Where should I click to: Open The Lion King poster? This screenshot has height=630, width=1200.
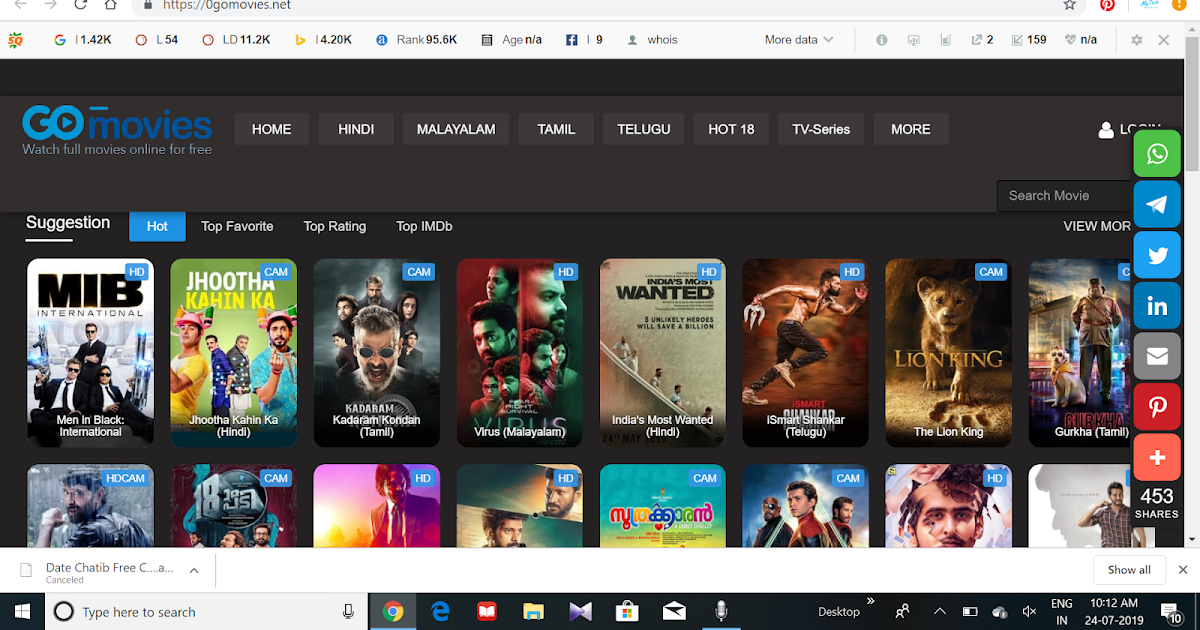pos(948,352)
